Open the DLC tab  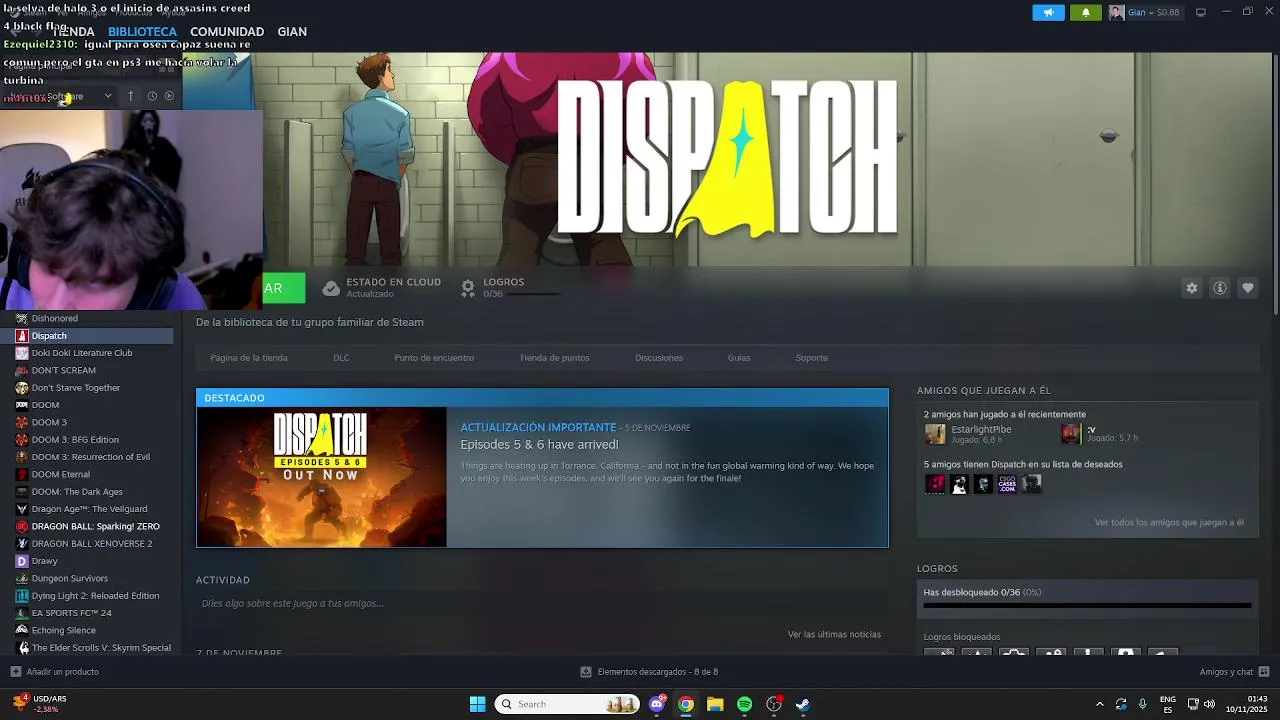[341, 358]
